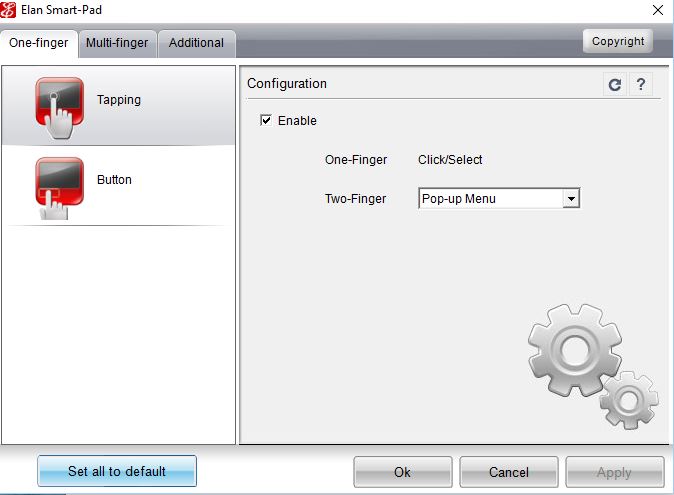This screenshot has width=674, height=495.
Task: Confirm settings with Ok button
Action: (x=403, y=472)
